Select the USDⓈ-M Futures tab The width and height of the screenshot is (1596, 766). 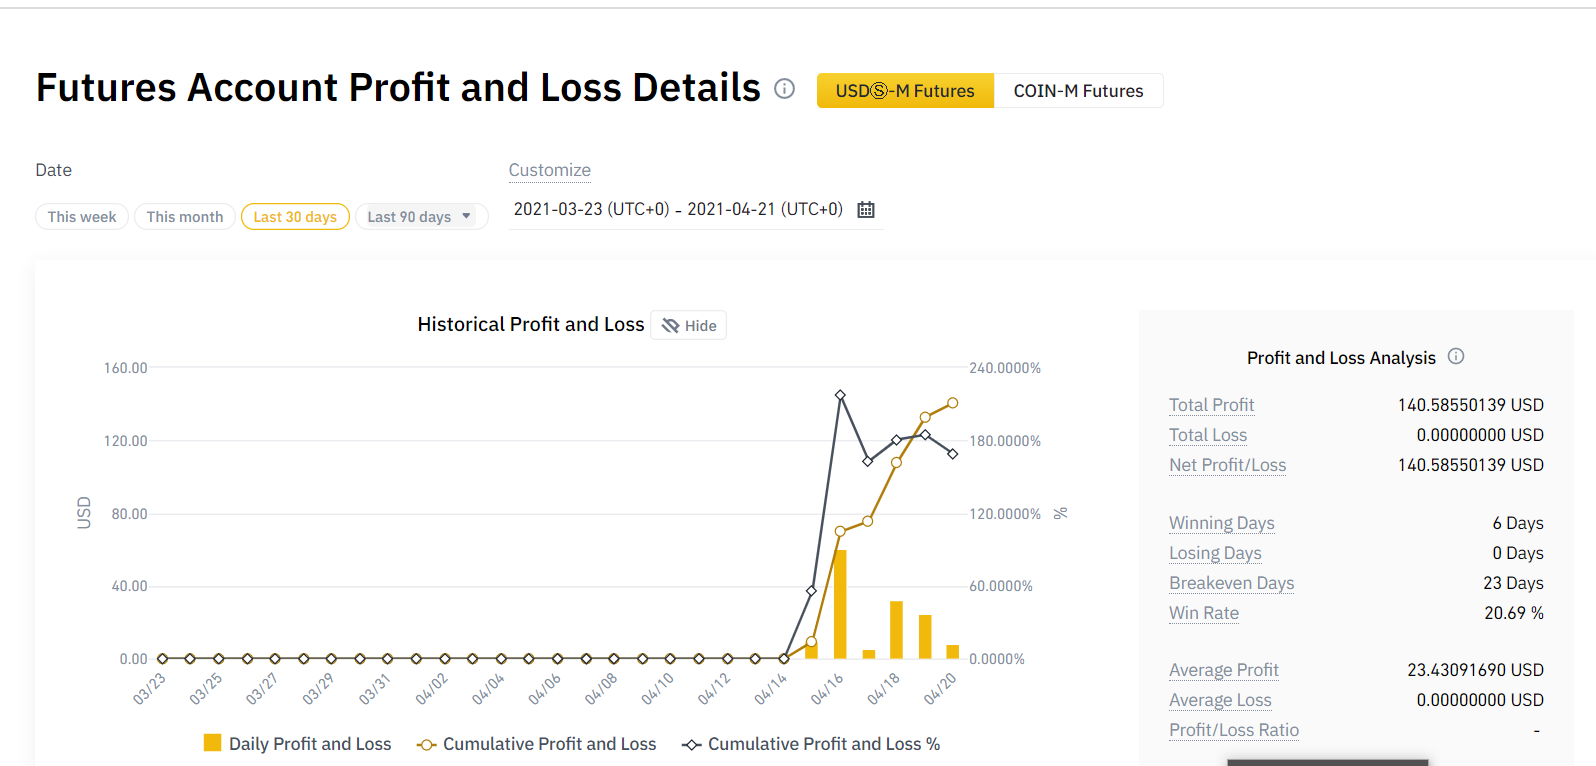pyautogui.click(x=905, y=91)
